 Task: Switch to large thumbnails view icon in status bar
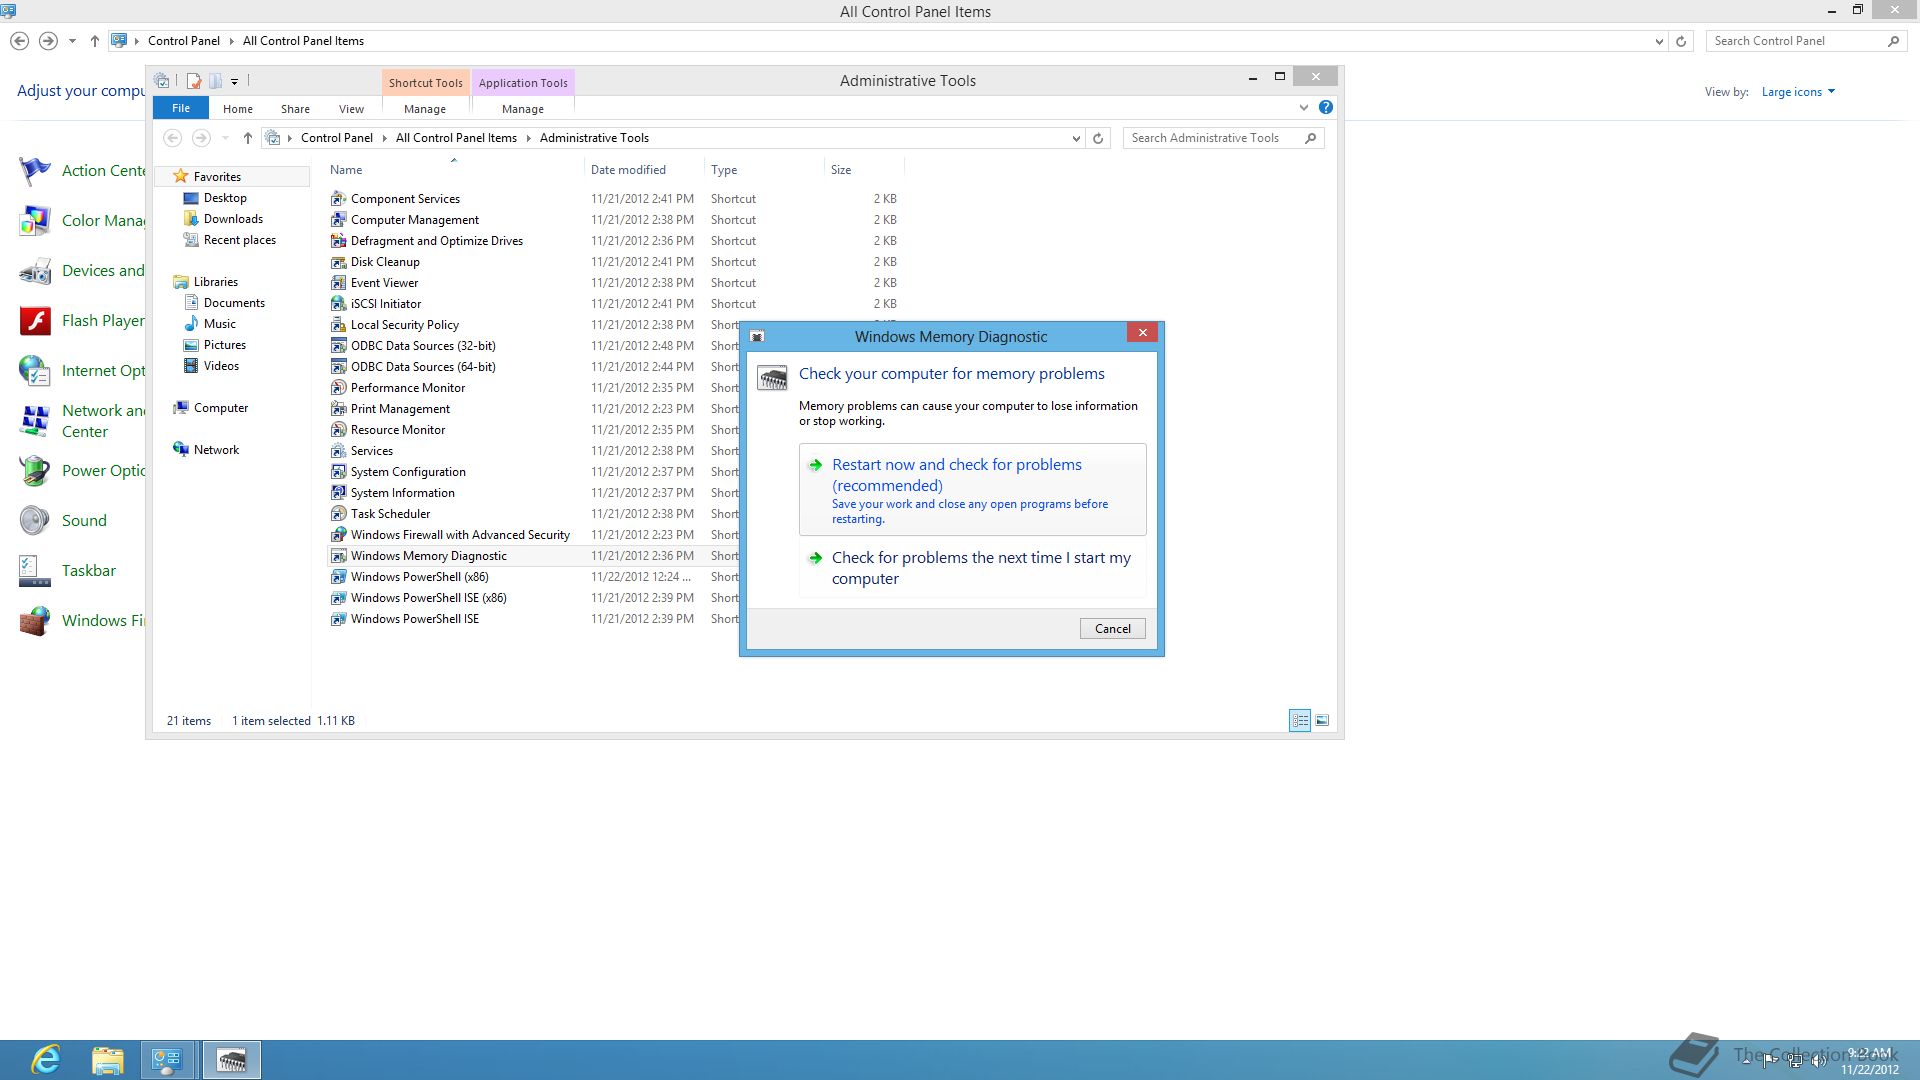click(1322, 721)
